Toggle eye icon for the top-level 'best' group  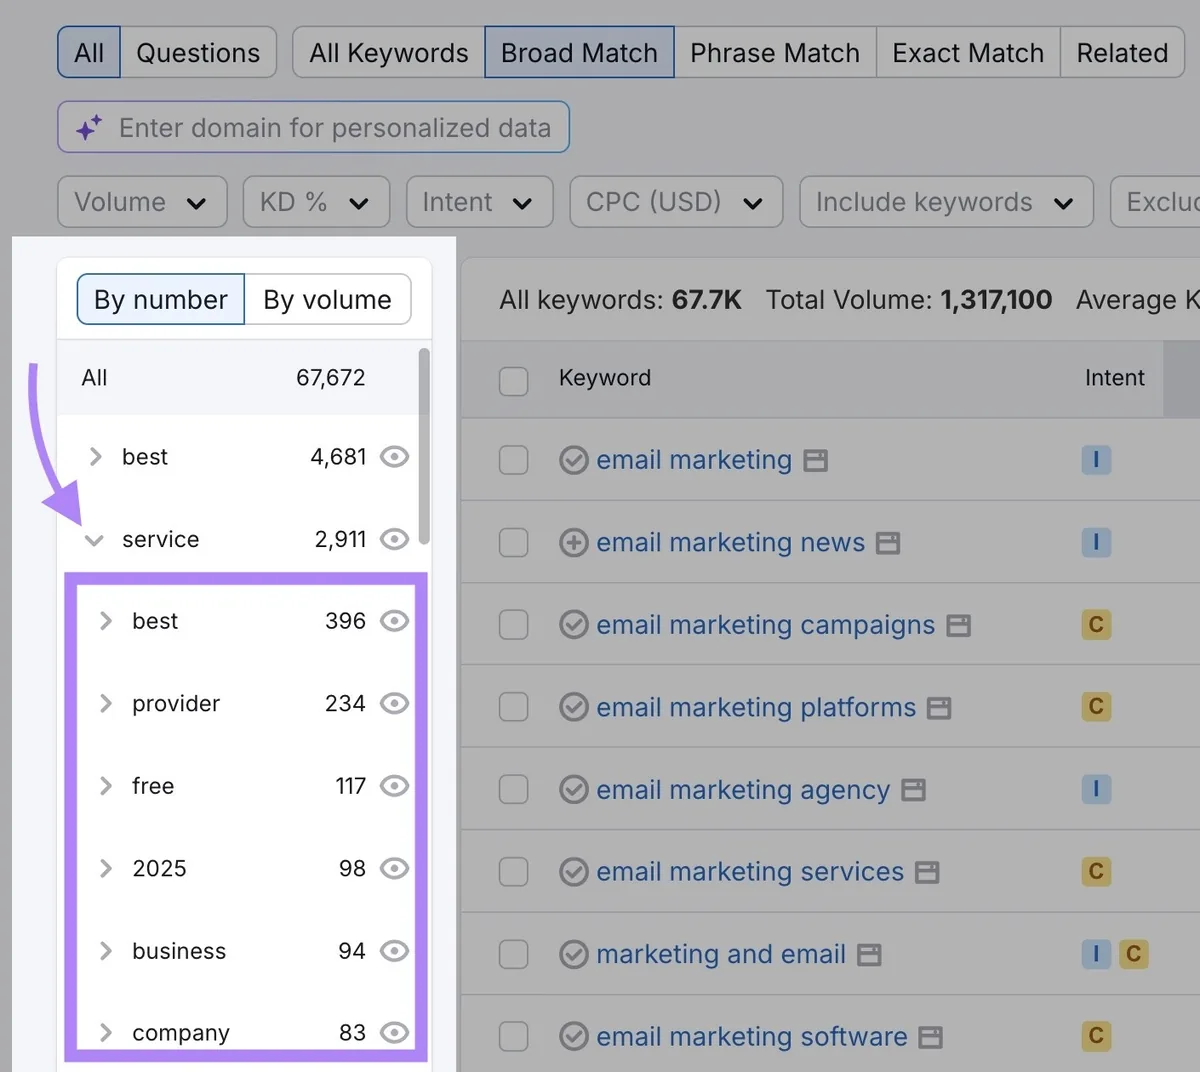point(395,457)
